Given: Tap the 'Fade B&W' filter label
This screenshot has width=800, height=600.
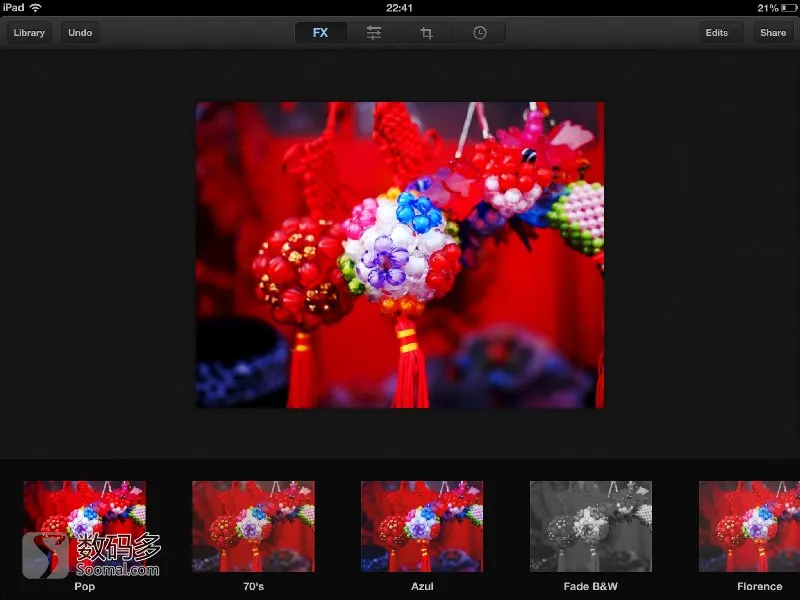Looking at the screenshot, I should [591, 586].
